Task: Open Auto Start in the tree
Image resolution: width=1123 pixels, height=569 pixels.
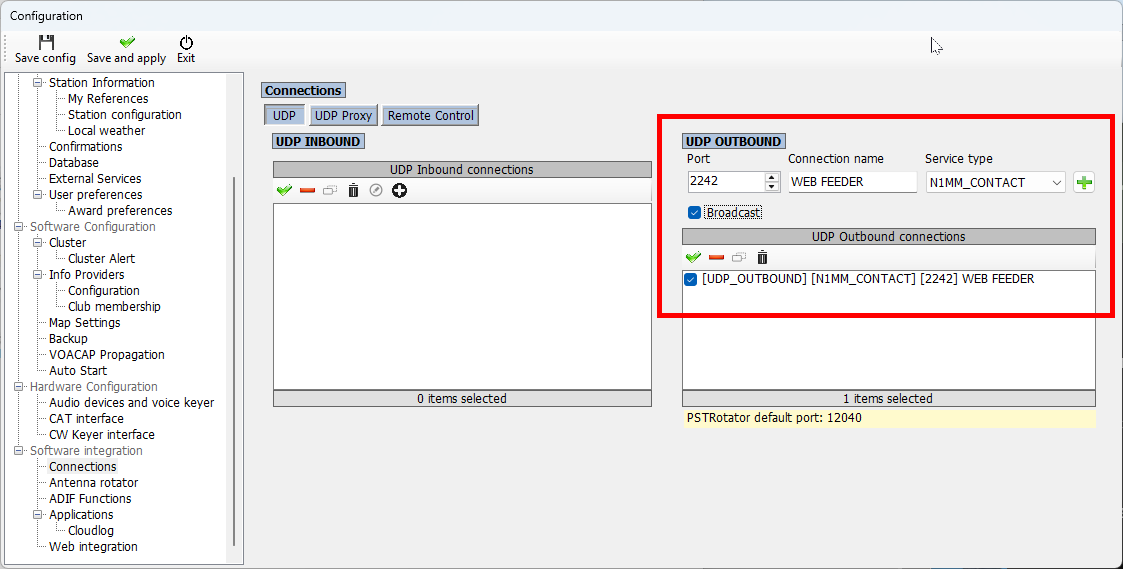Action: (x=78, y=370)
